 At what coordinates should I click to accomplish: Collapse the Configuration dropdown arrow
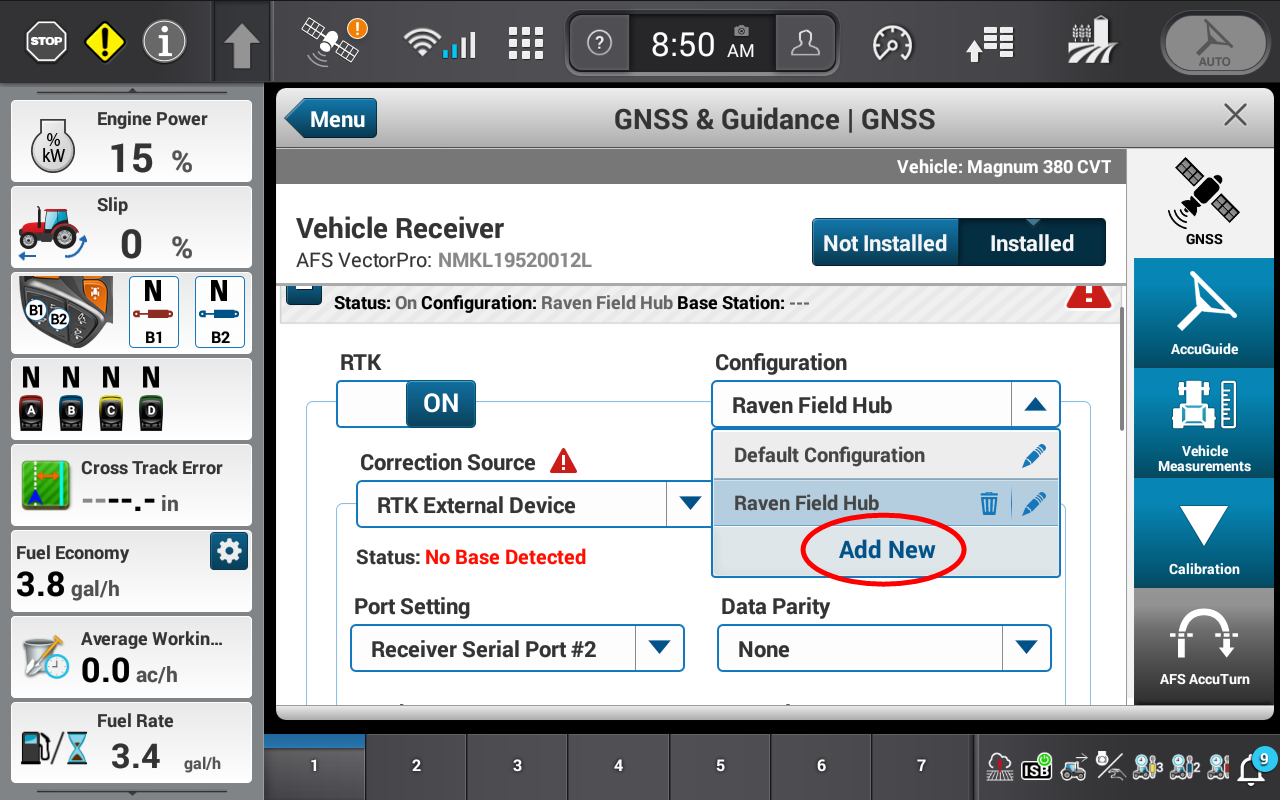click(1036, 405)
